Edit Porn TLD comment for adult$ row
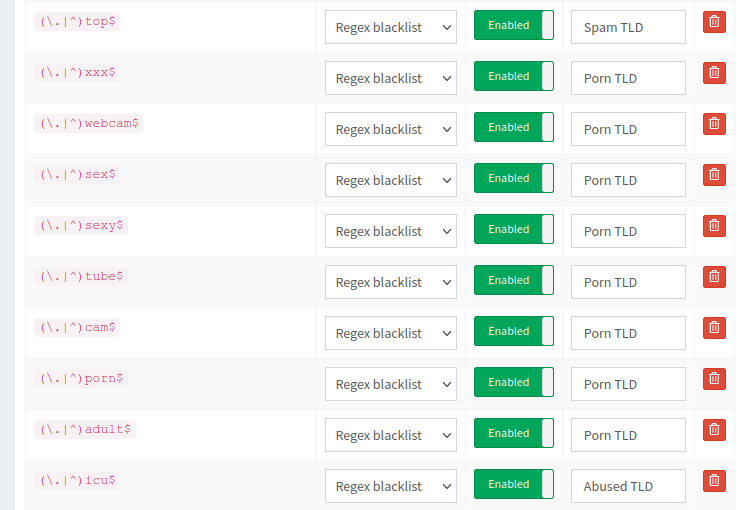 tap(628, 436)
